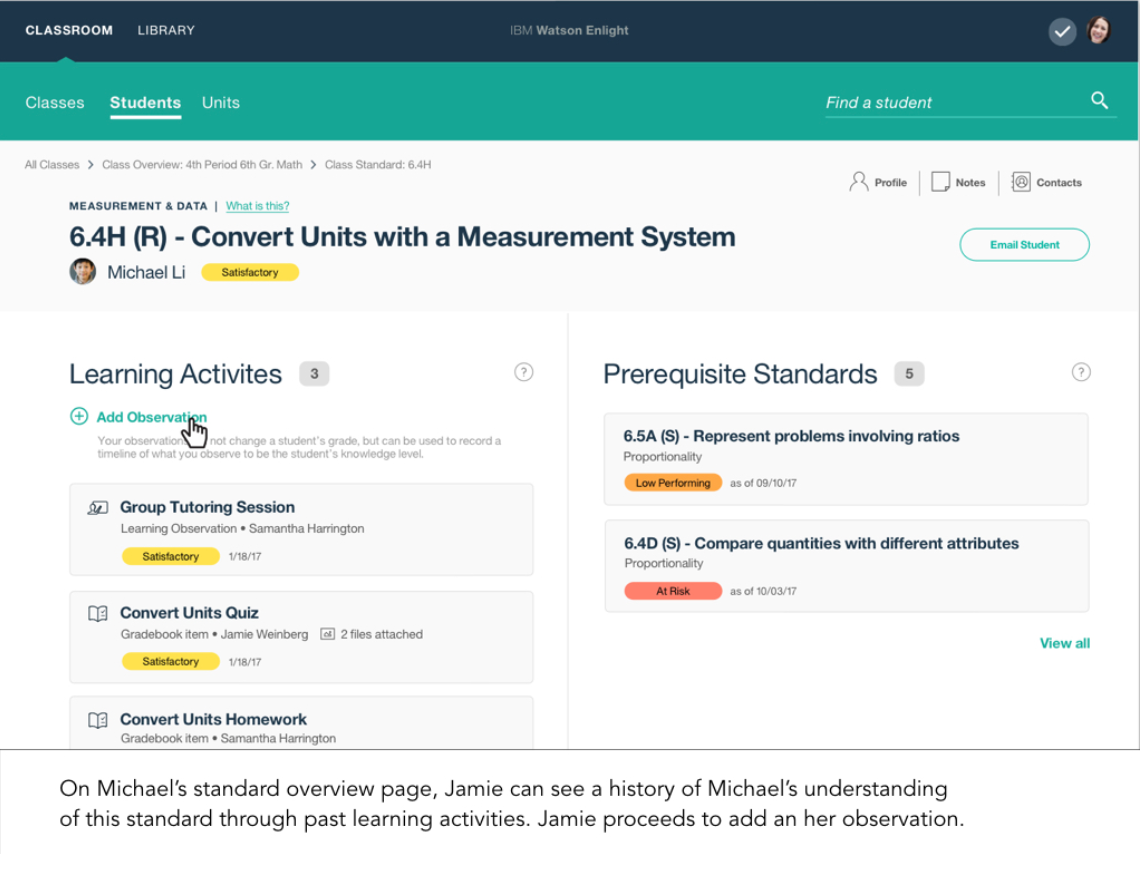
Task: Click breadcrumb chevron before Class Standard: 6.4H
Action: click(x=313, y=165)
